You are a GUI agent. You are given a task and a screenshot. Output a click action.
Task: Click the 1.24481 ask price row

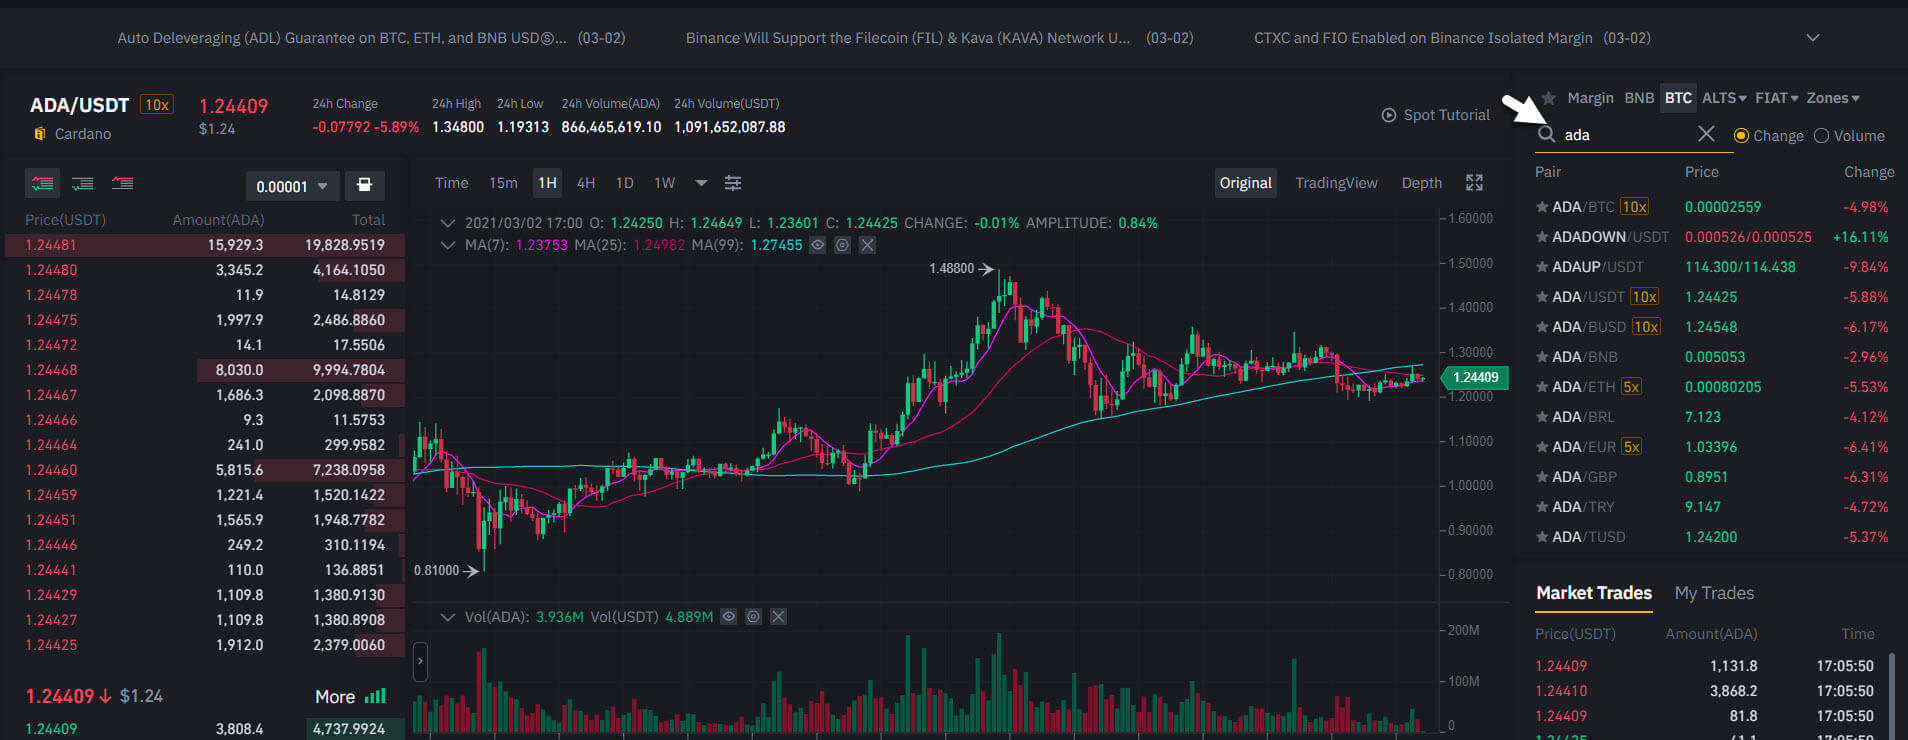pos(205,245)
